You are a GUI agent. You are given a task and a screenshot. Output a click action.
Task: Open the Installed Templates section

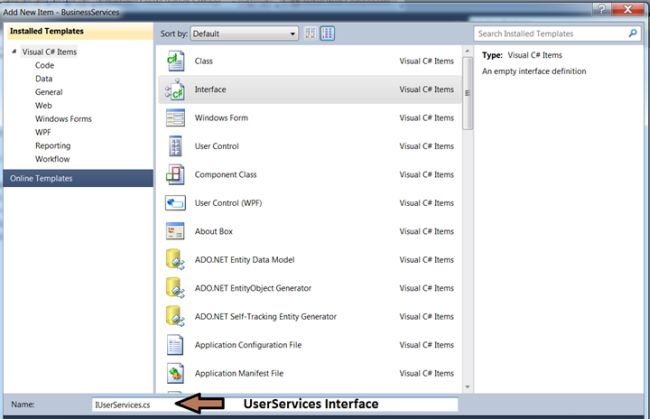point(80,31)
